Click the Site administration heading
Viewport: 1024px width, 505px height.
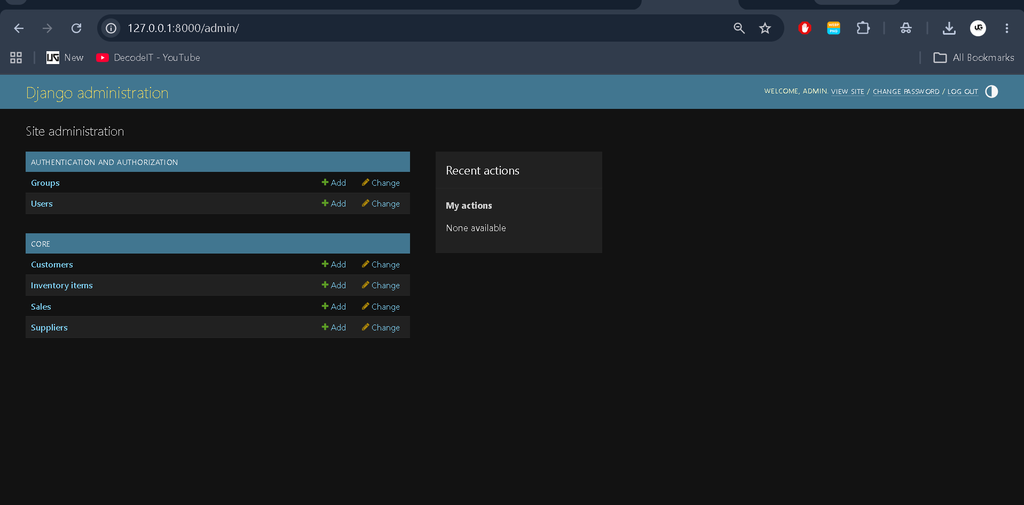point(75,131)
